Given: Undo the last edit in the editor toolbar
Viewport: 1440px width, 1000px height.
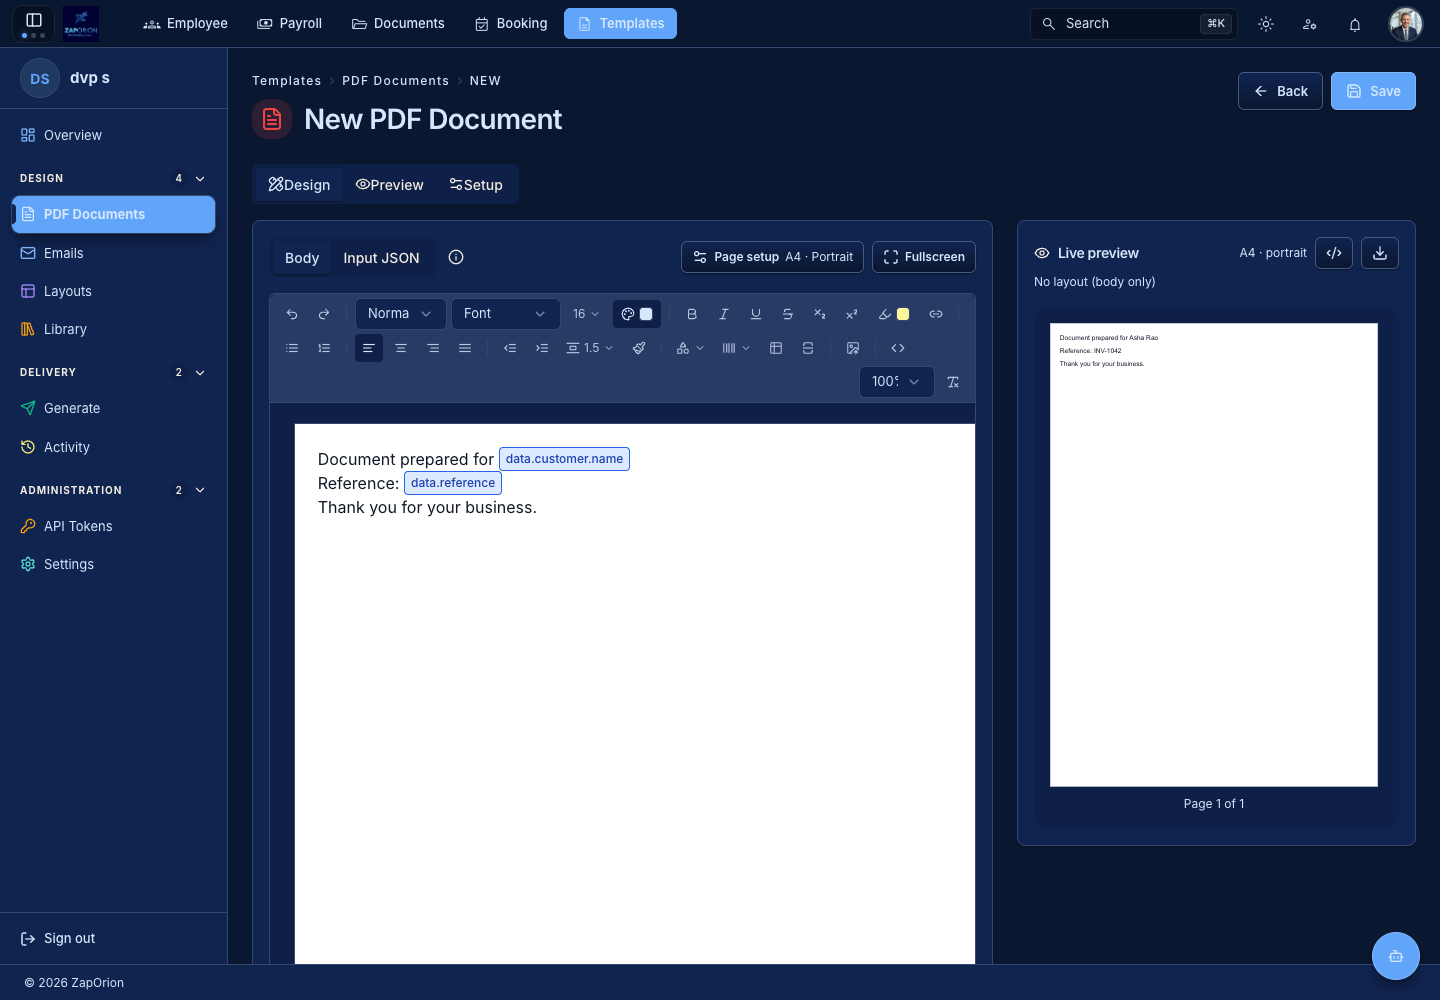Looking at the screenshot, I should (292, 314).
